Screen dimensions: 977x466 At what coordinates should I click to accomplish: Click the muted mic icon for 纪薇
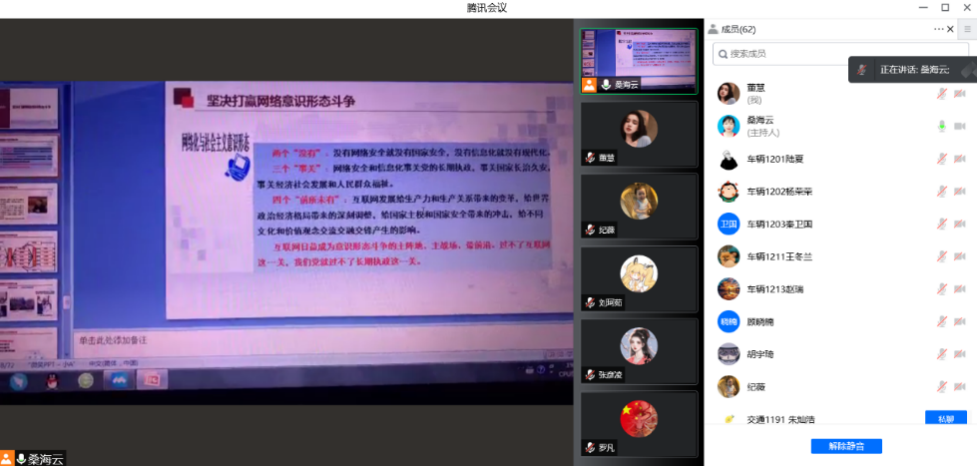point(941,386)
